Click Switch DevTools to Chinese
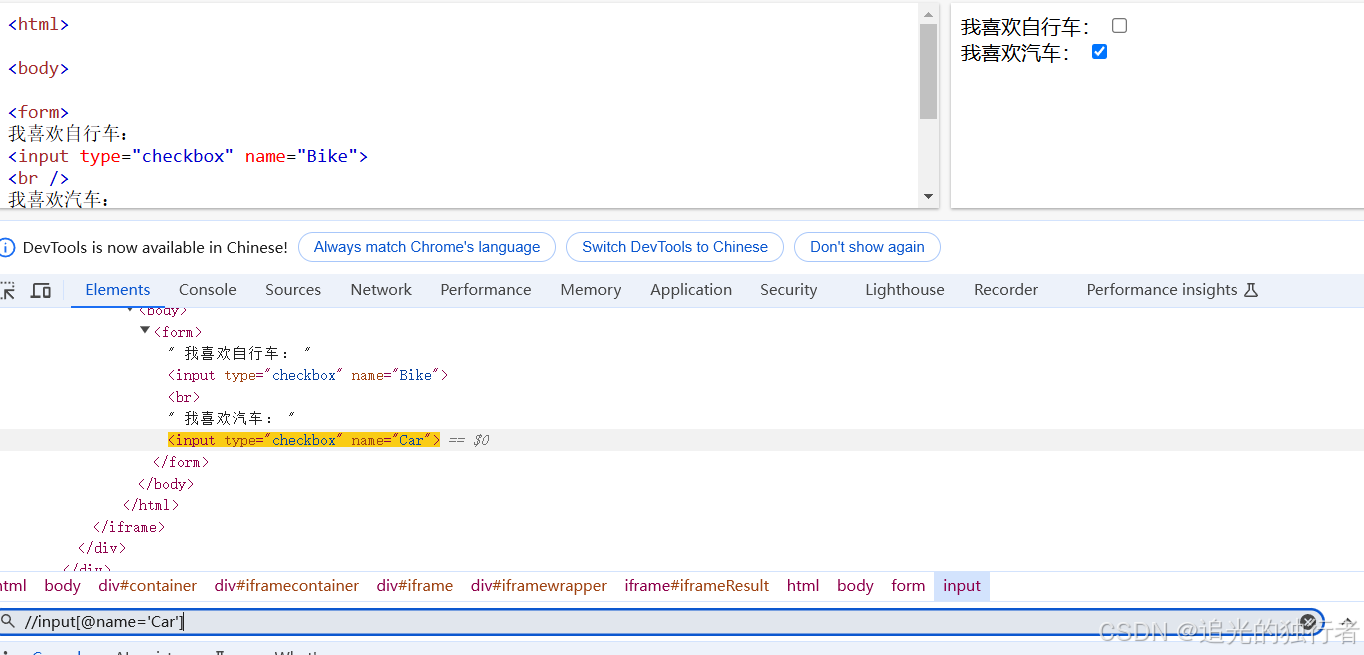This screenshot has width=1364, height=655. (674, 246)
